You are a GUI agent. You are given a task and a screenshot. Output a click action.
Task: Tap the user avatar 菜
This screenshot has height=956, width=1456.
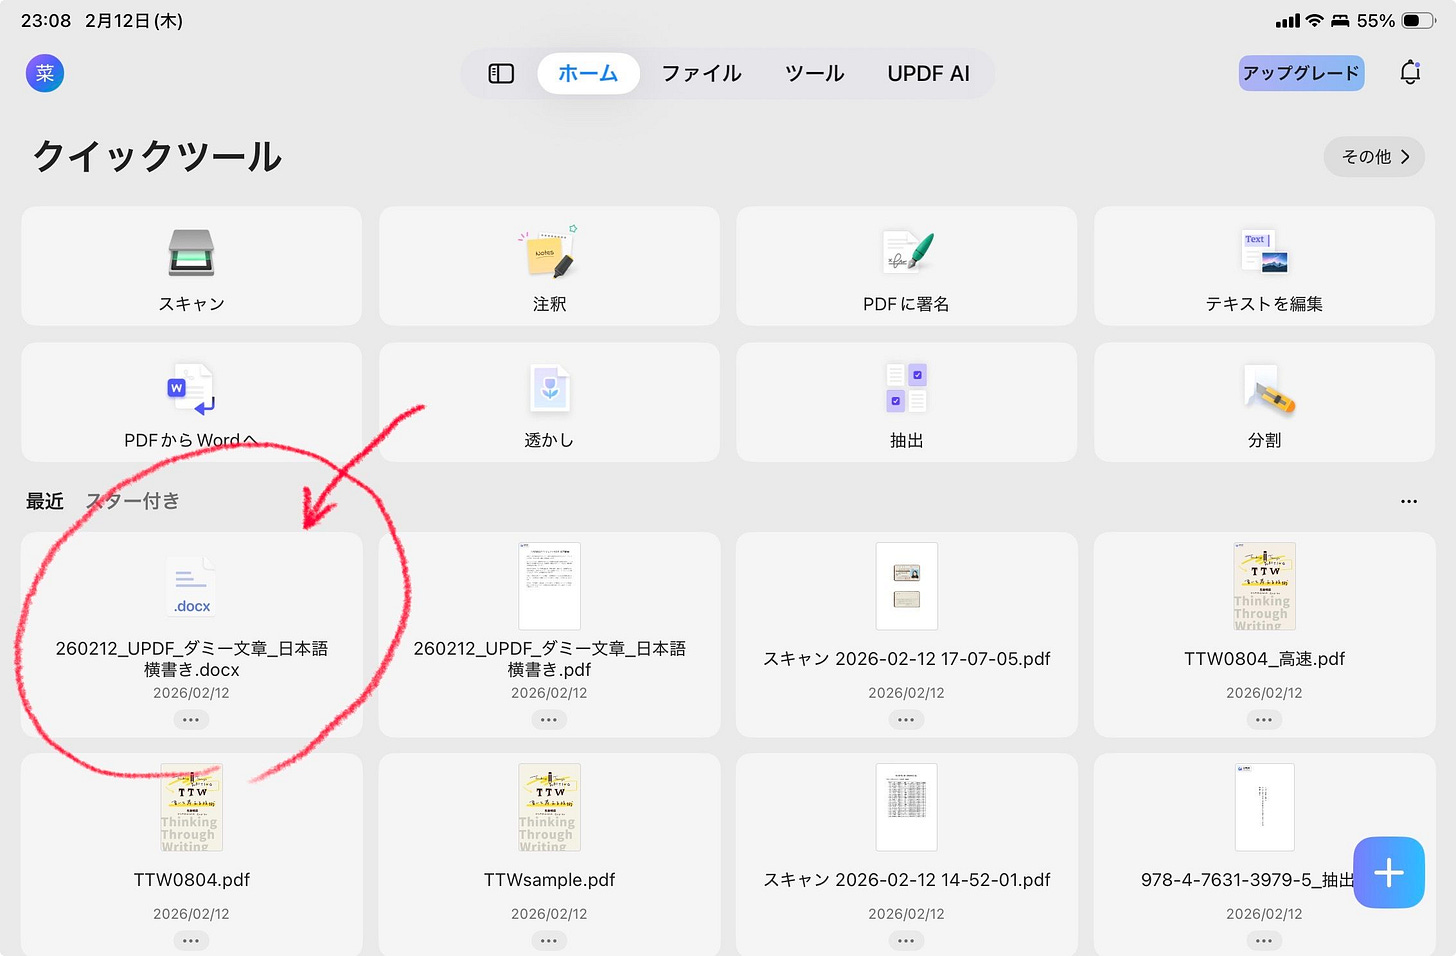click(45, 73)
